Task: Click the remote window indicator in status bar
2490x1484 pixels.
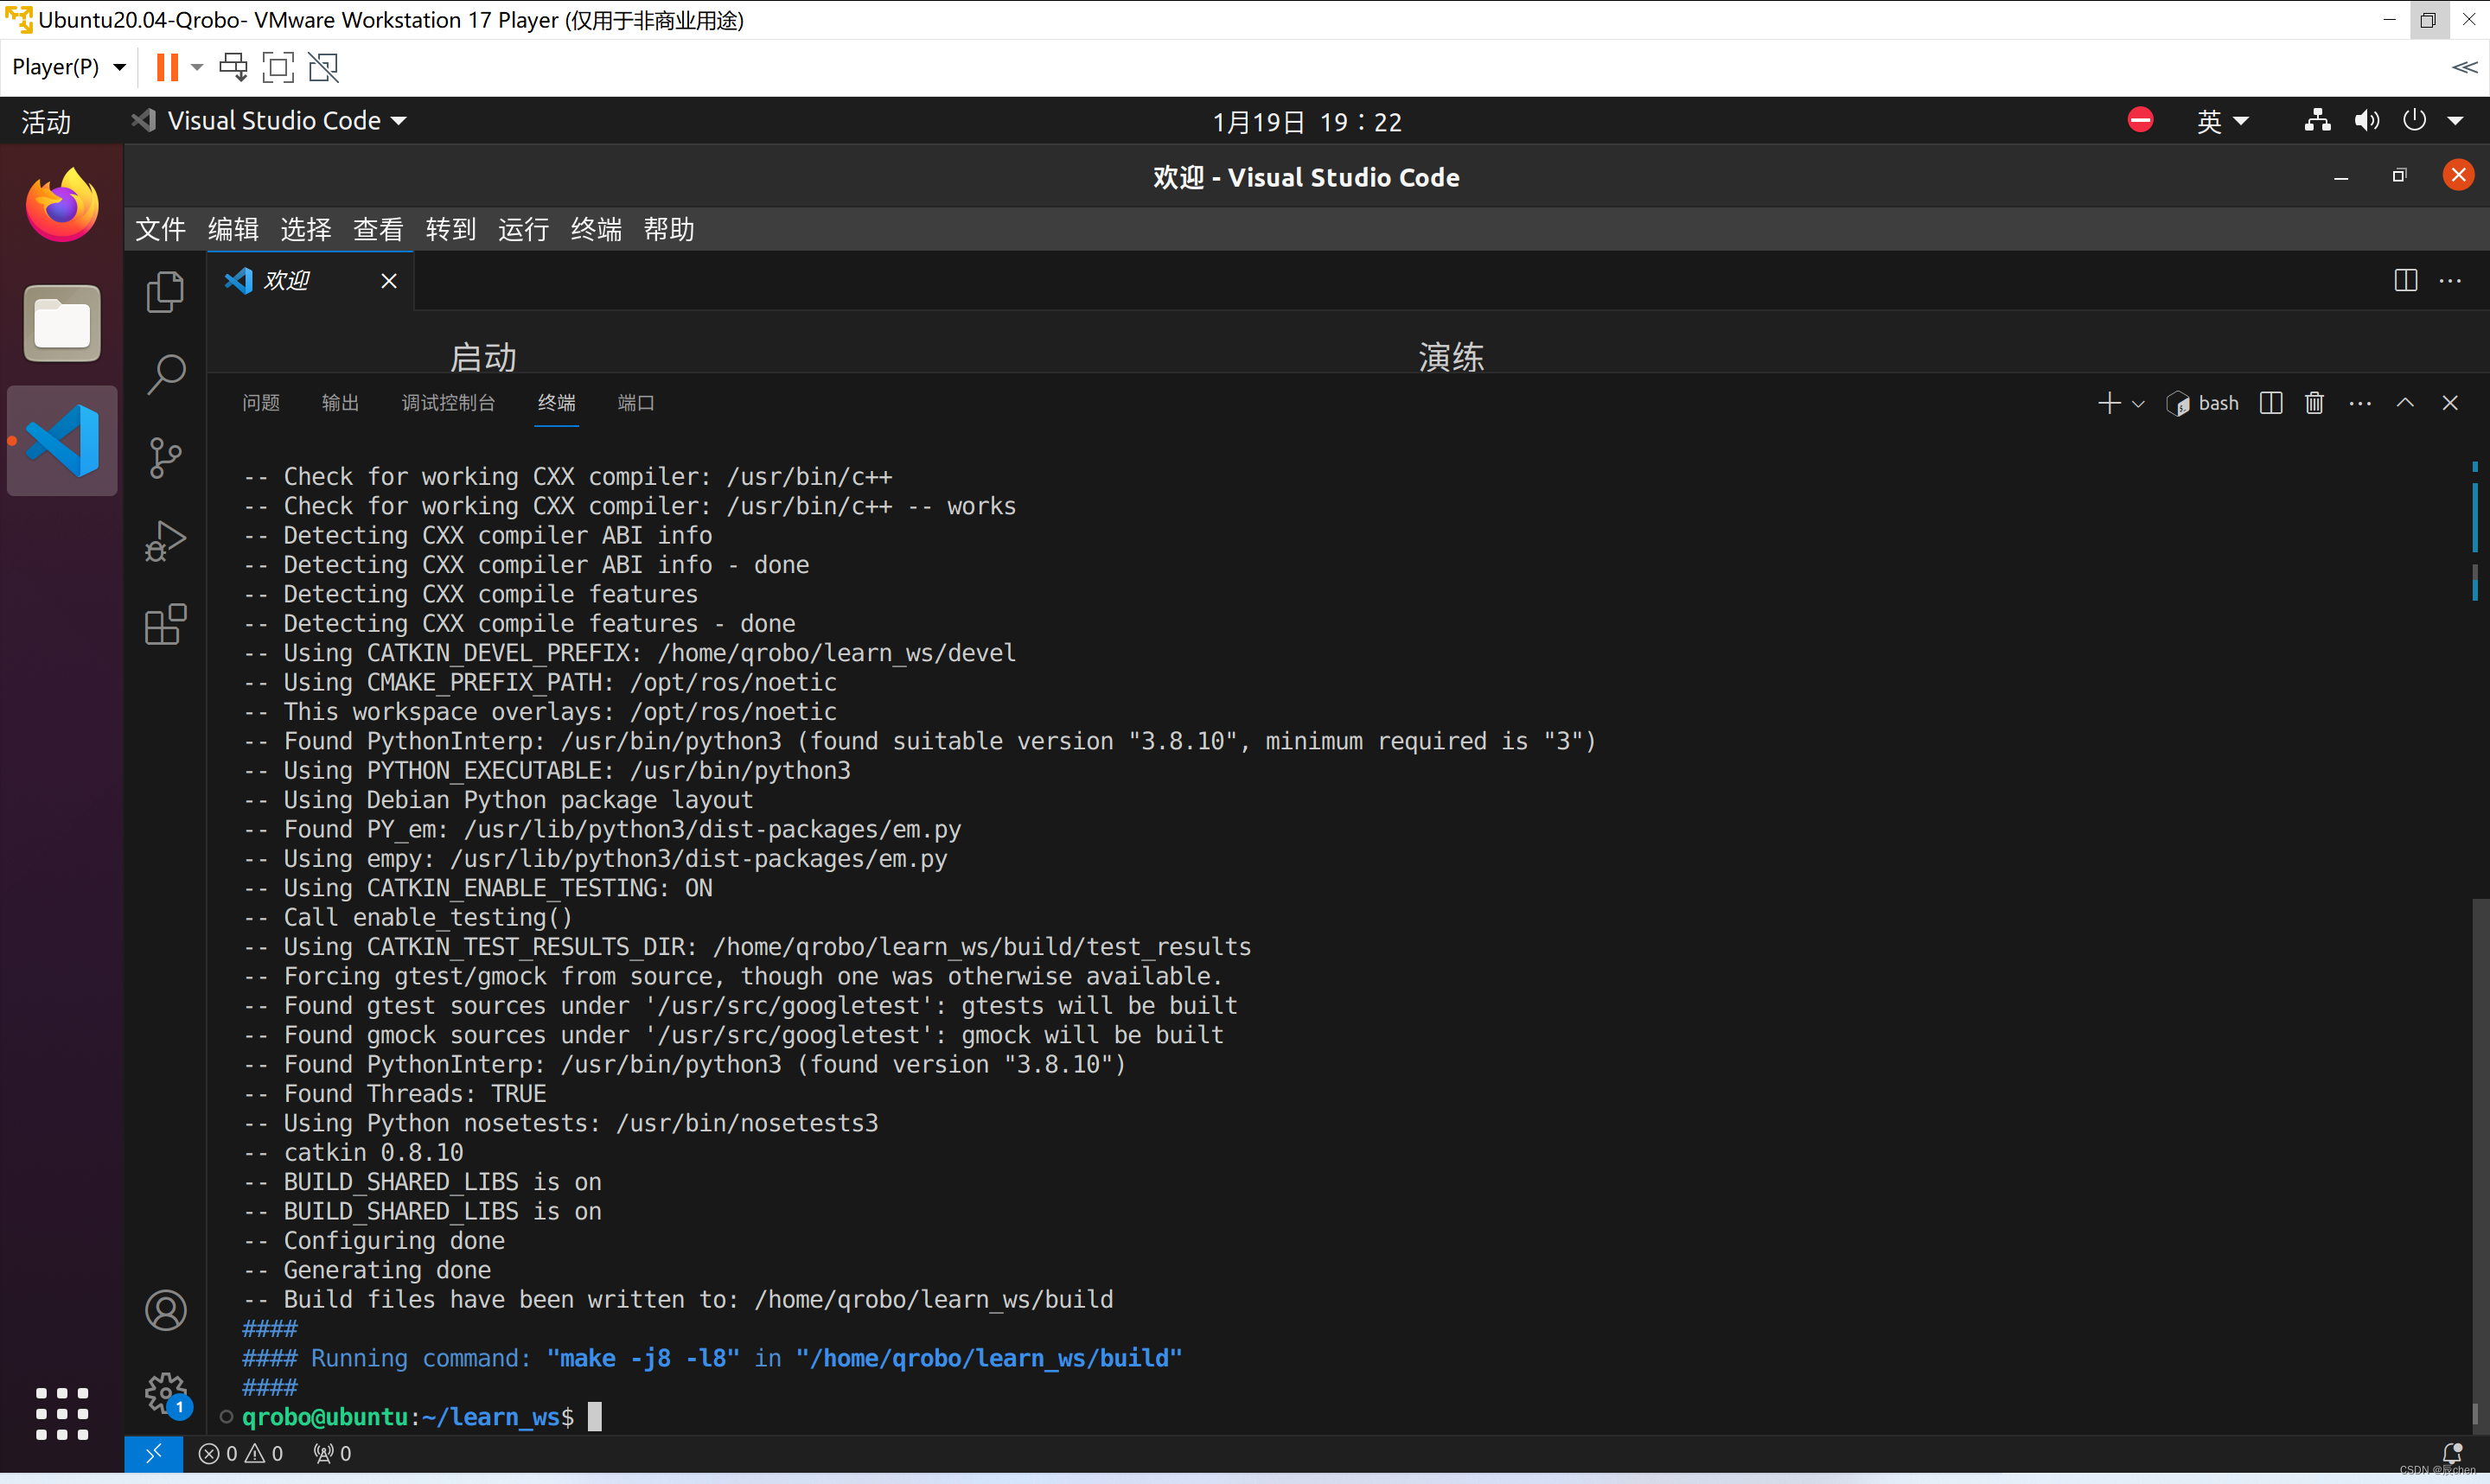Action: pyautogui.click(x=154, y=1454)
